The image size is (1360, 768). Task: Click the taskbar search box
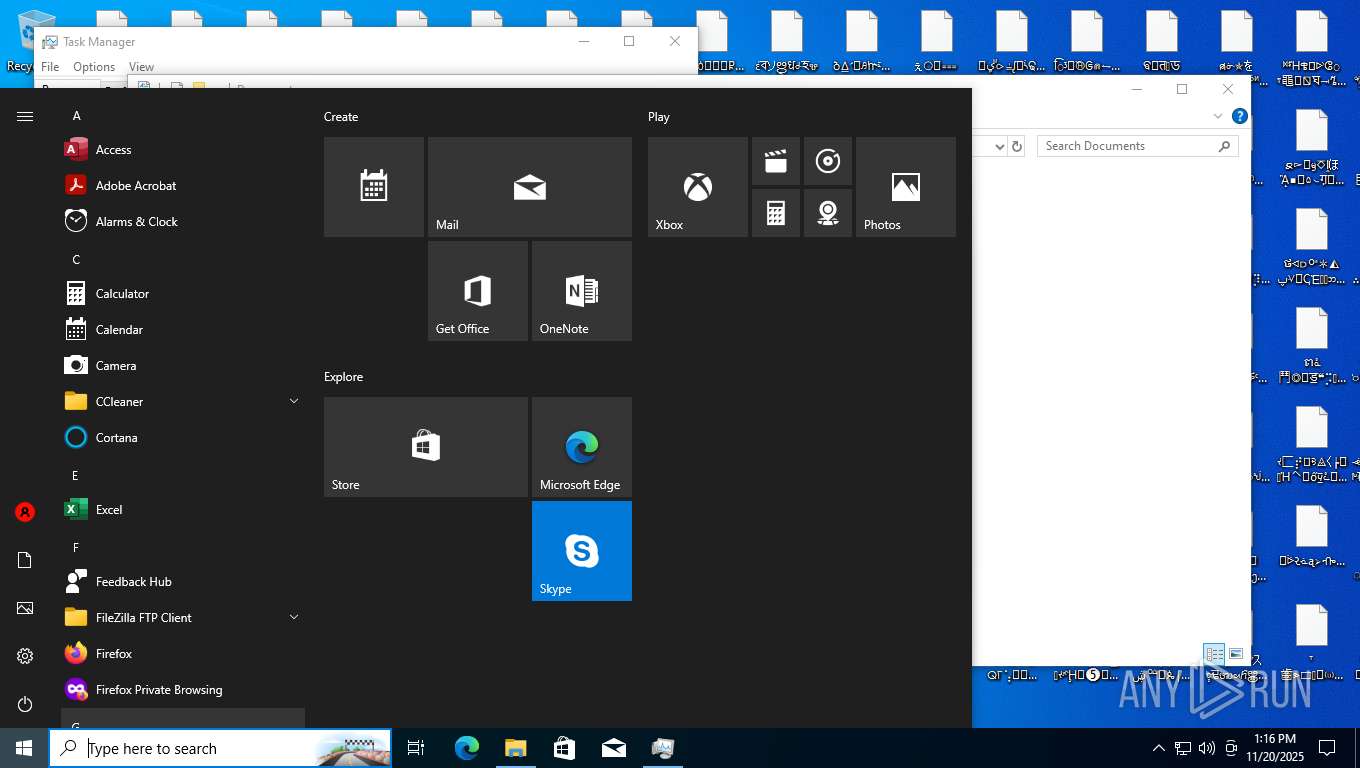point(220,748)
